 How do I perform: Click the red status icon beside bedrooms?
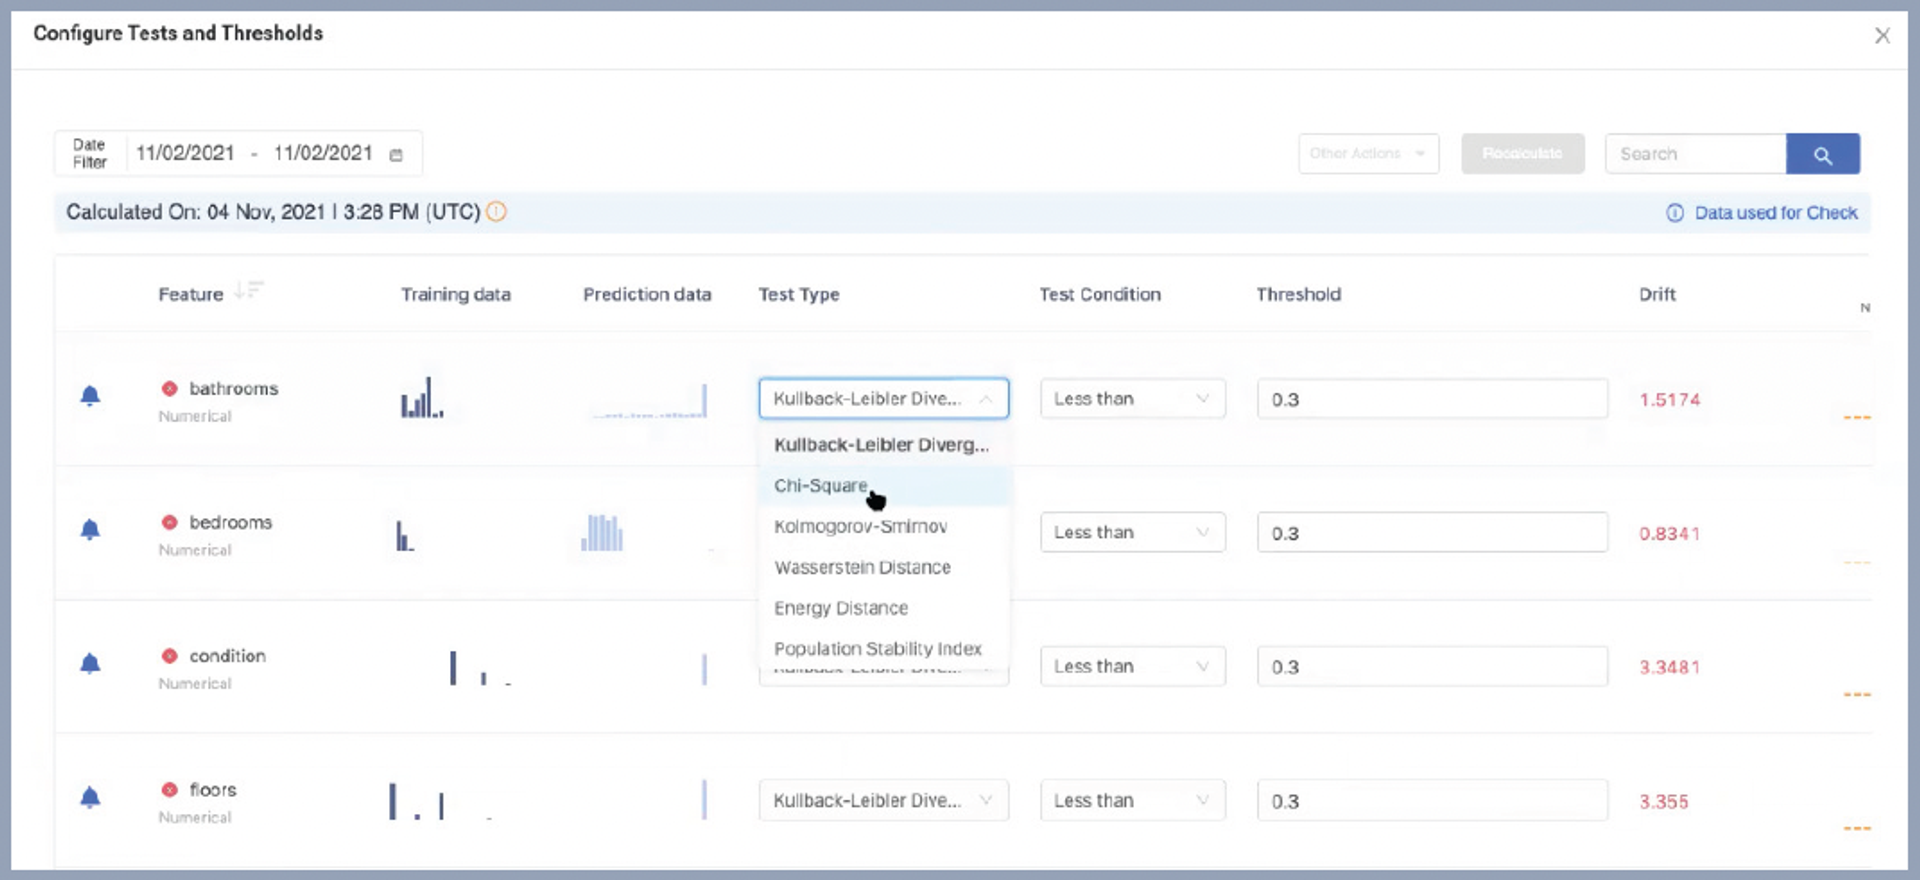(x=169, y=522)
